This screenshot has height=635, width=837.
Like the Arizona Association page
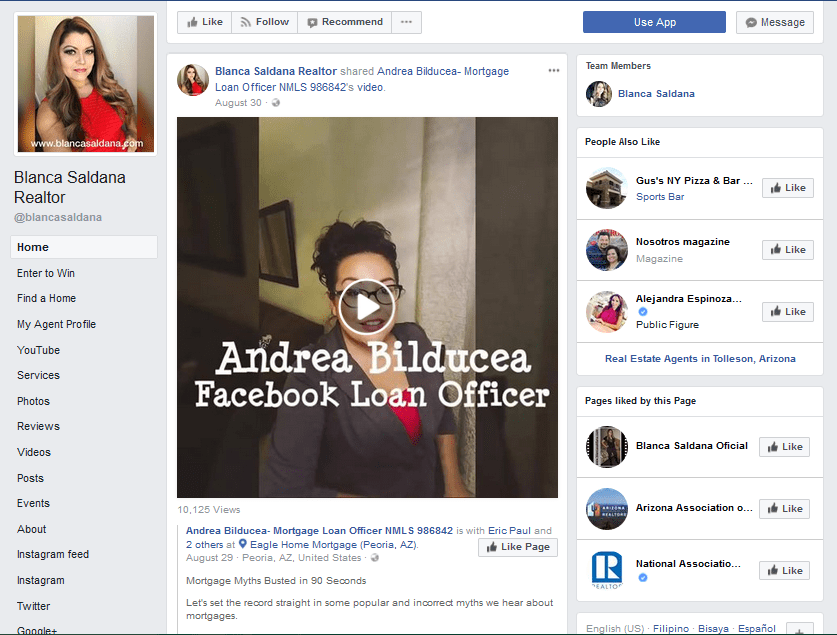tap(784, 509)
